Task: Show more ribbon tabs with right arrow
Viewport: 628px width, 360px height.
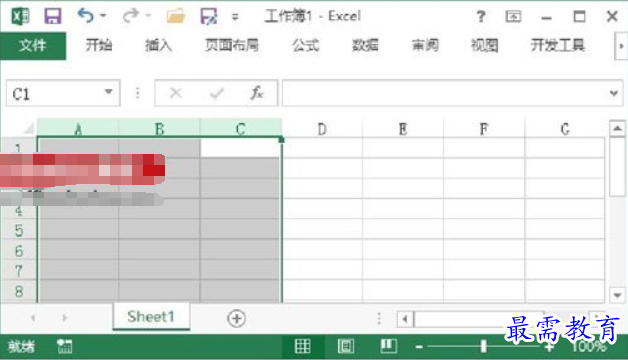Action: point(621,46)
